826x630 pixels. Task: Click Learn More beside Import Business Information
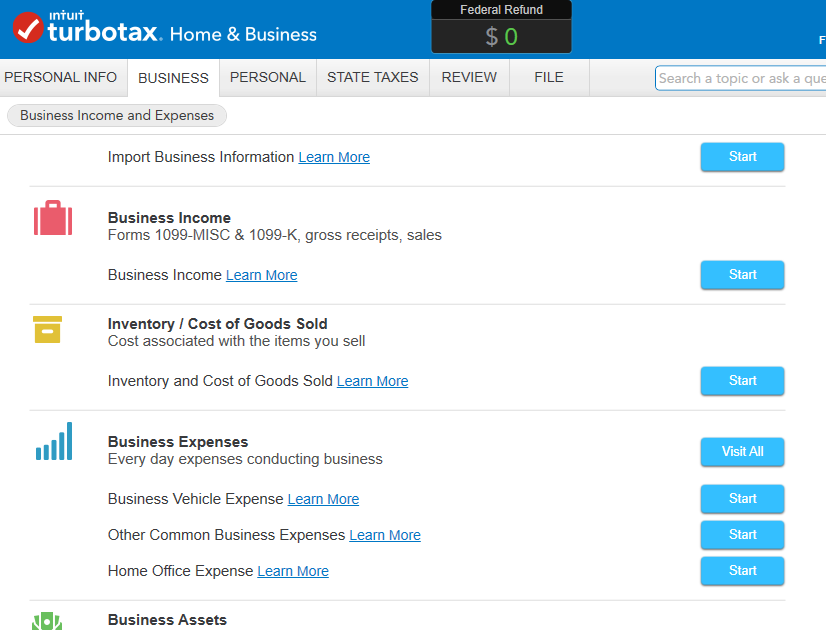tap(334, 157)
